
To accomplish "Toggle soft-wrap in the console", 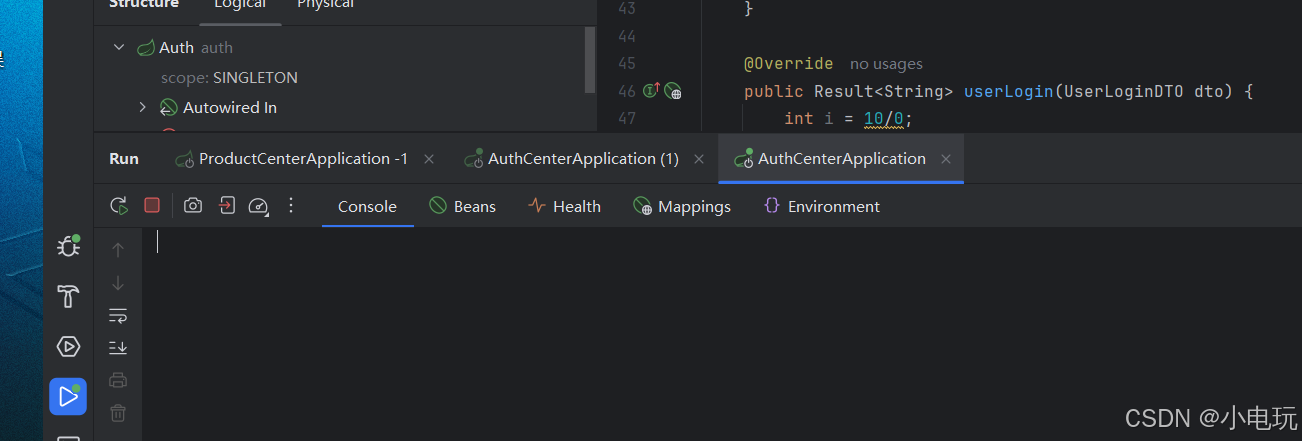I will tap(118, 315).
